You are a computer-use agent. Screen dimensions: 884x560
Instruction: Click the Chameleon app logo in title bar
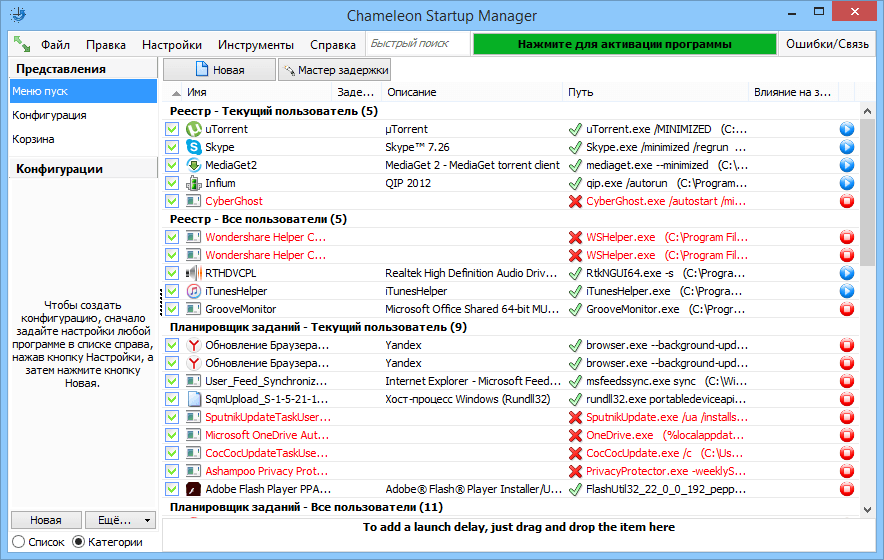coord(18,15)
